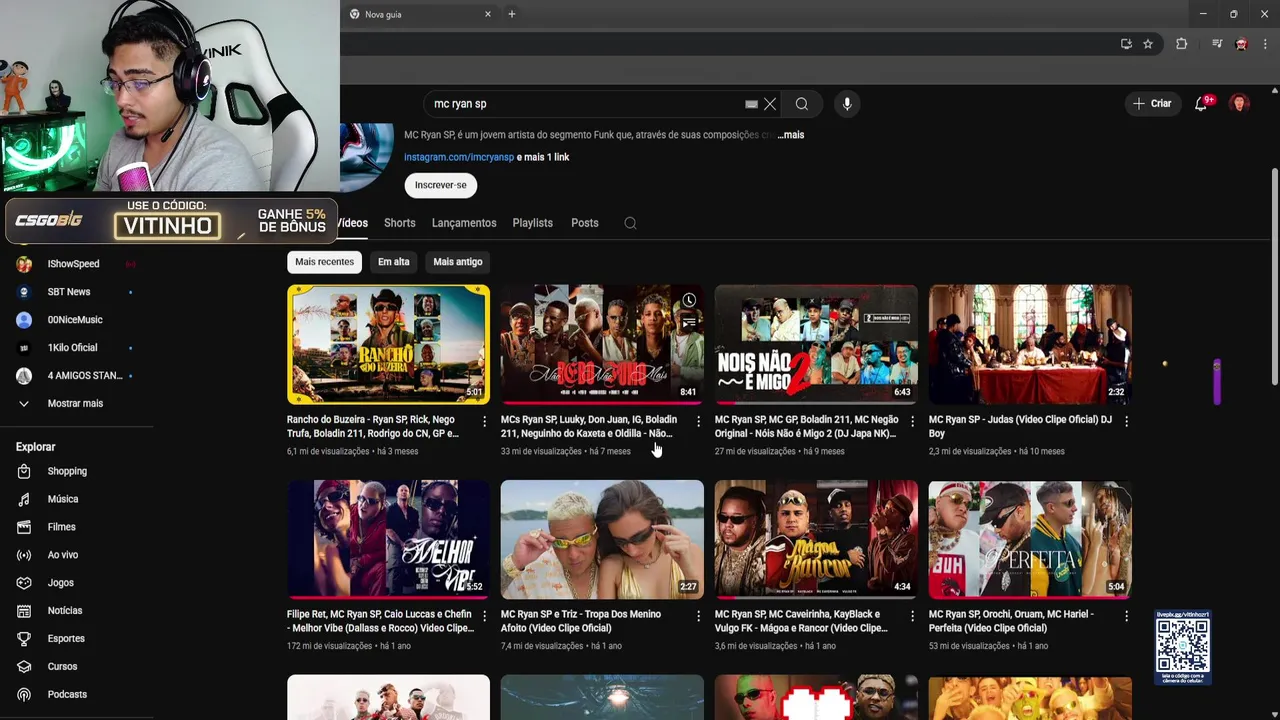1280x720 pixels.
Task: Go to Filmes in the sidebar
Action: point(61,527)
